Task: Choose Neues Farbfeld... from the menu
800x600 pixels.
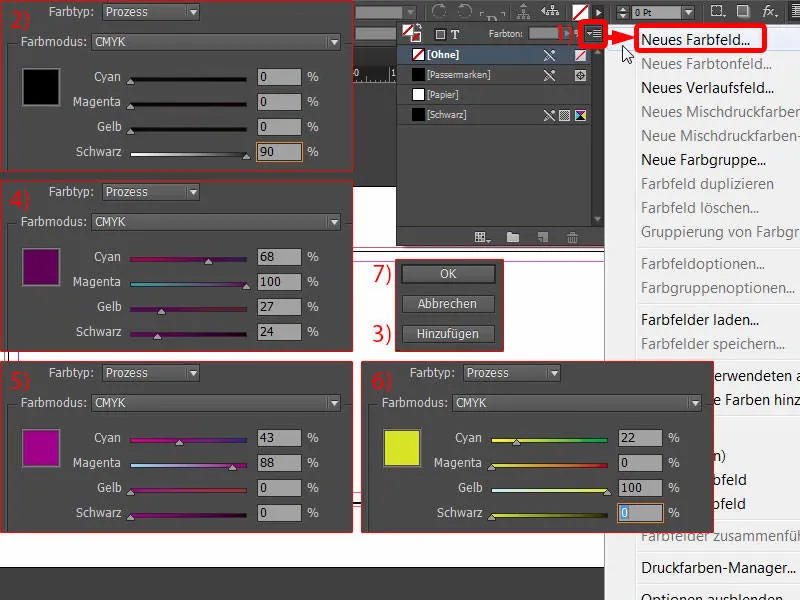Action: [695, 40]
